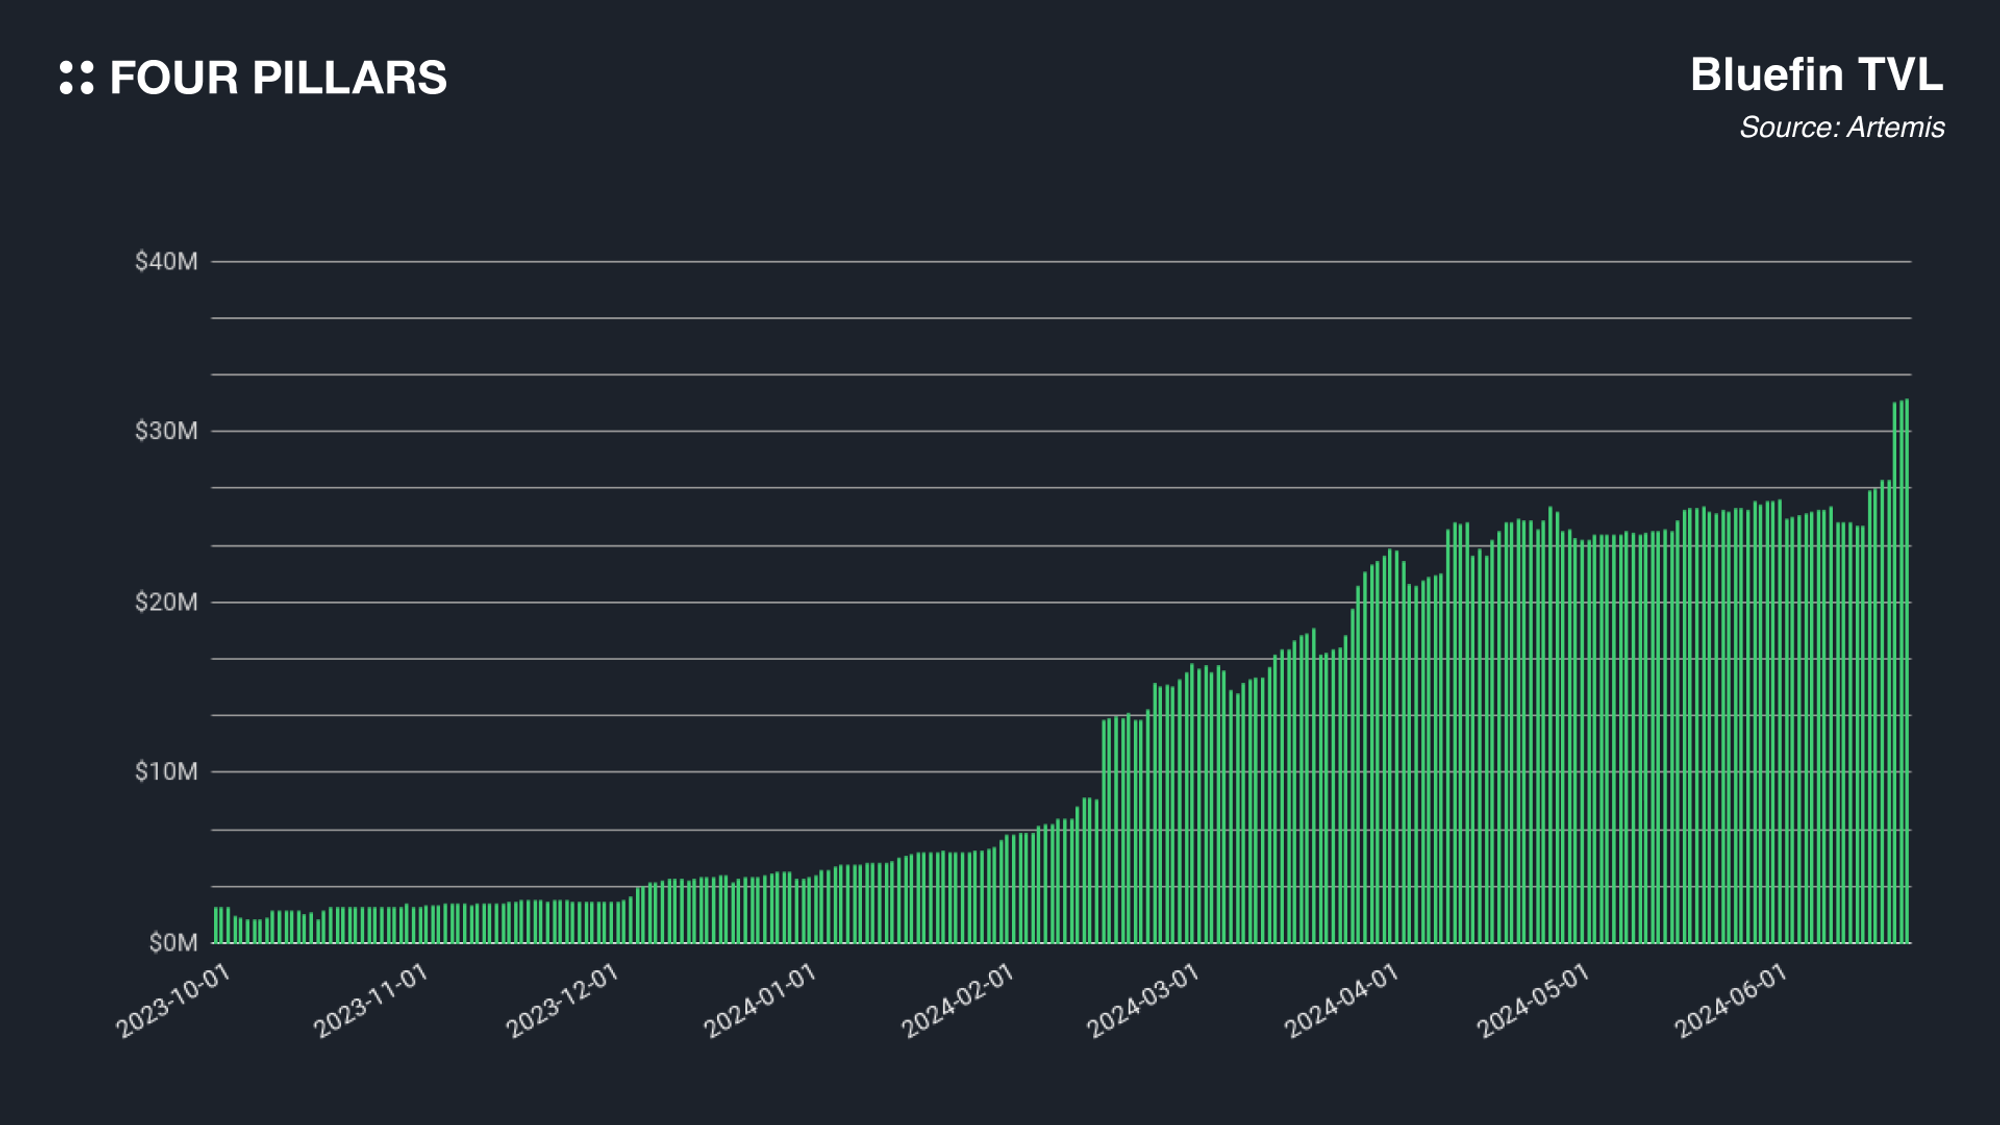Click the 2023-11-01 date label
Screen dimensions: 2000x1125
(x=371, y=1002)
